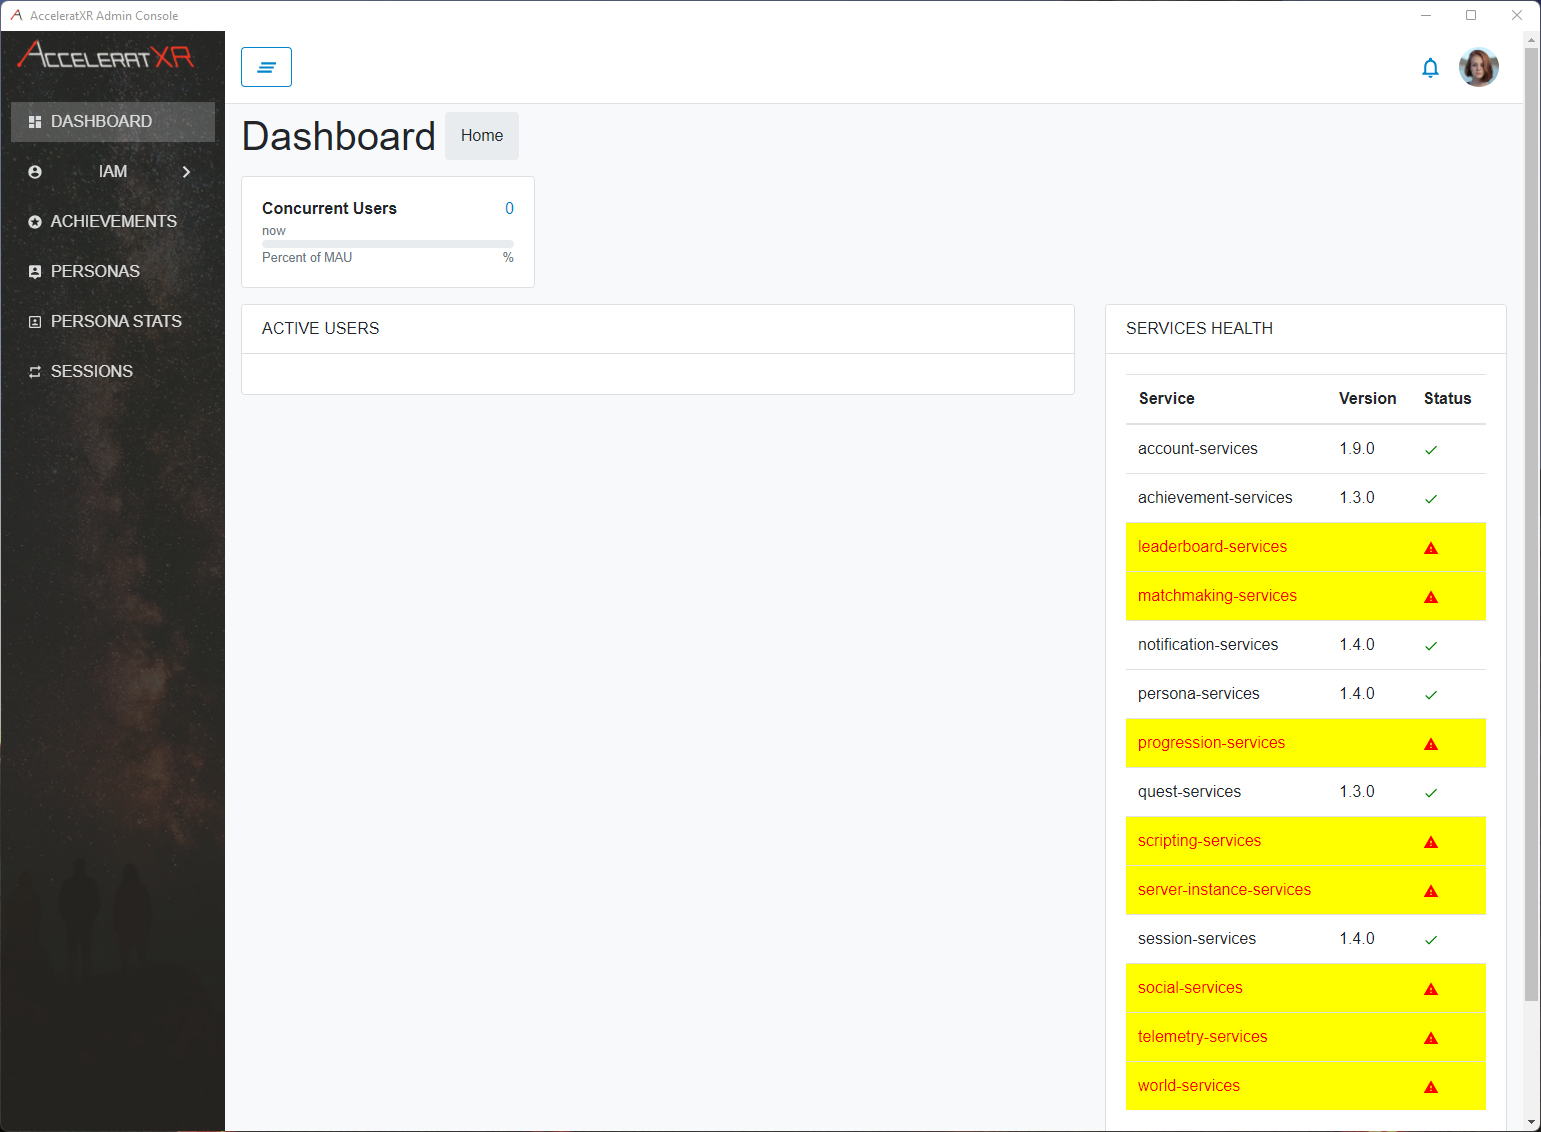Image resolution: width=1541 pixels, height=1132 pixels.
Task: Click the Status column header
Action: pyautogui.click(x=1447, y=399)
